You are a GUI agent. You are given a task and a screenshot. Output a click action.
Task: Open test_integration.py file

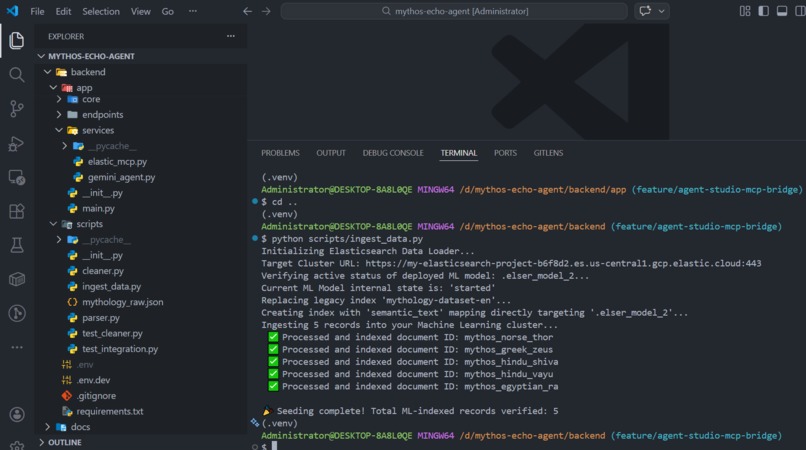point(120,349)
